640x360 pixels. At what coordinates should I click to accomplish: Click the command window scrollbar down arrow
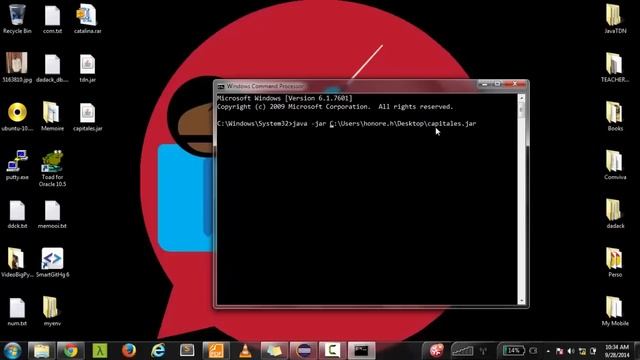tap(522, 301)
